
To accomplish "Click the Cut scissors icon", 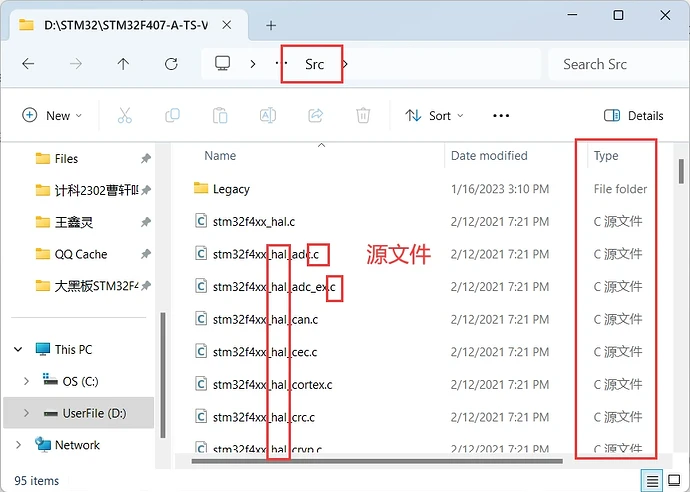I will pos(125,115).
